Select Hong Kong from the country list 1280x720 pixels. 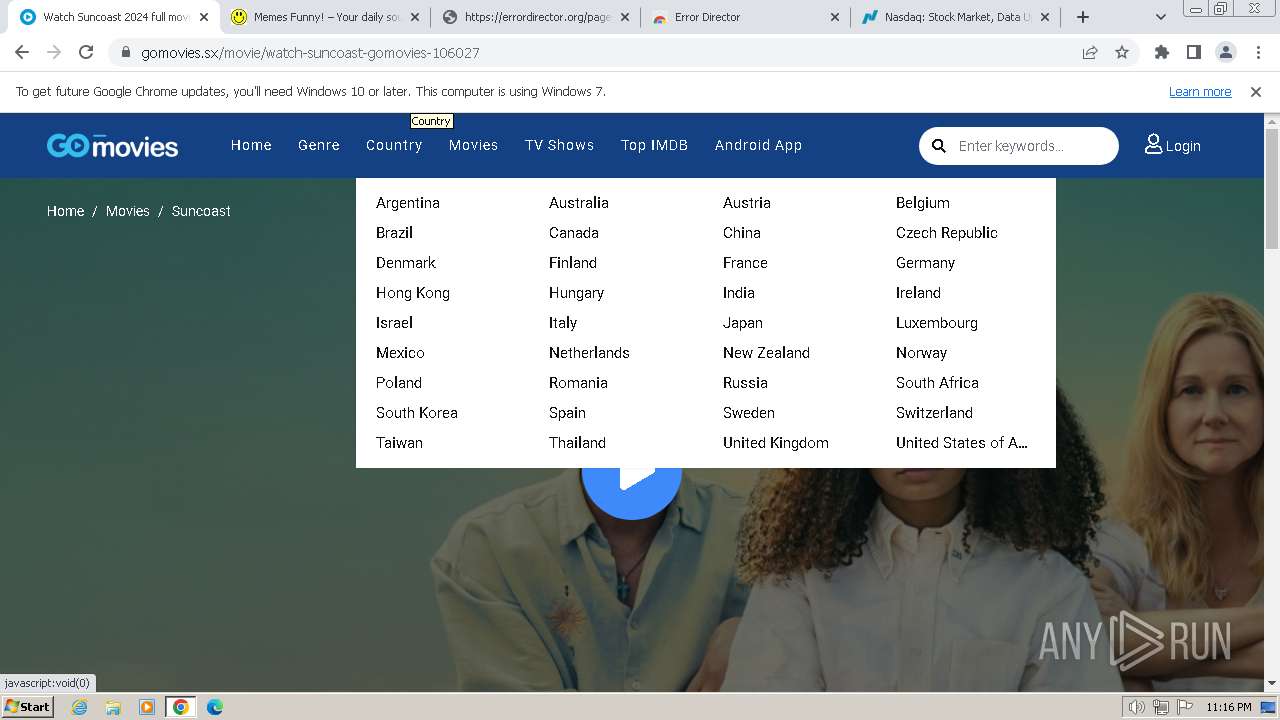pyautogui.click(x=413, y=293)
